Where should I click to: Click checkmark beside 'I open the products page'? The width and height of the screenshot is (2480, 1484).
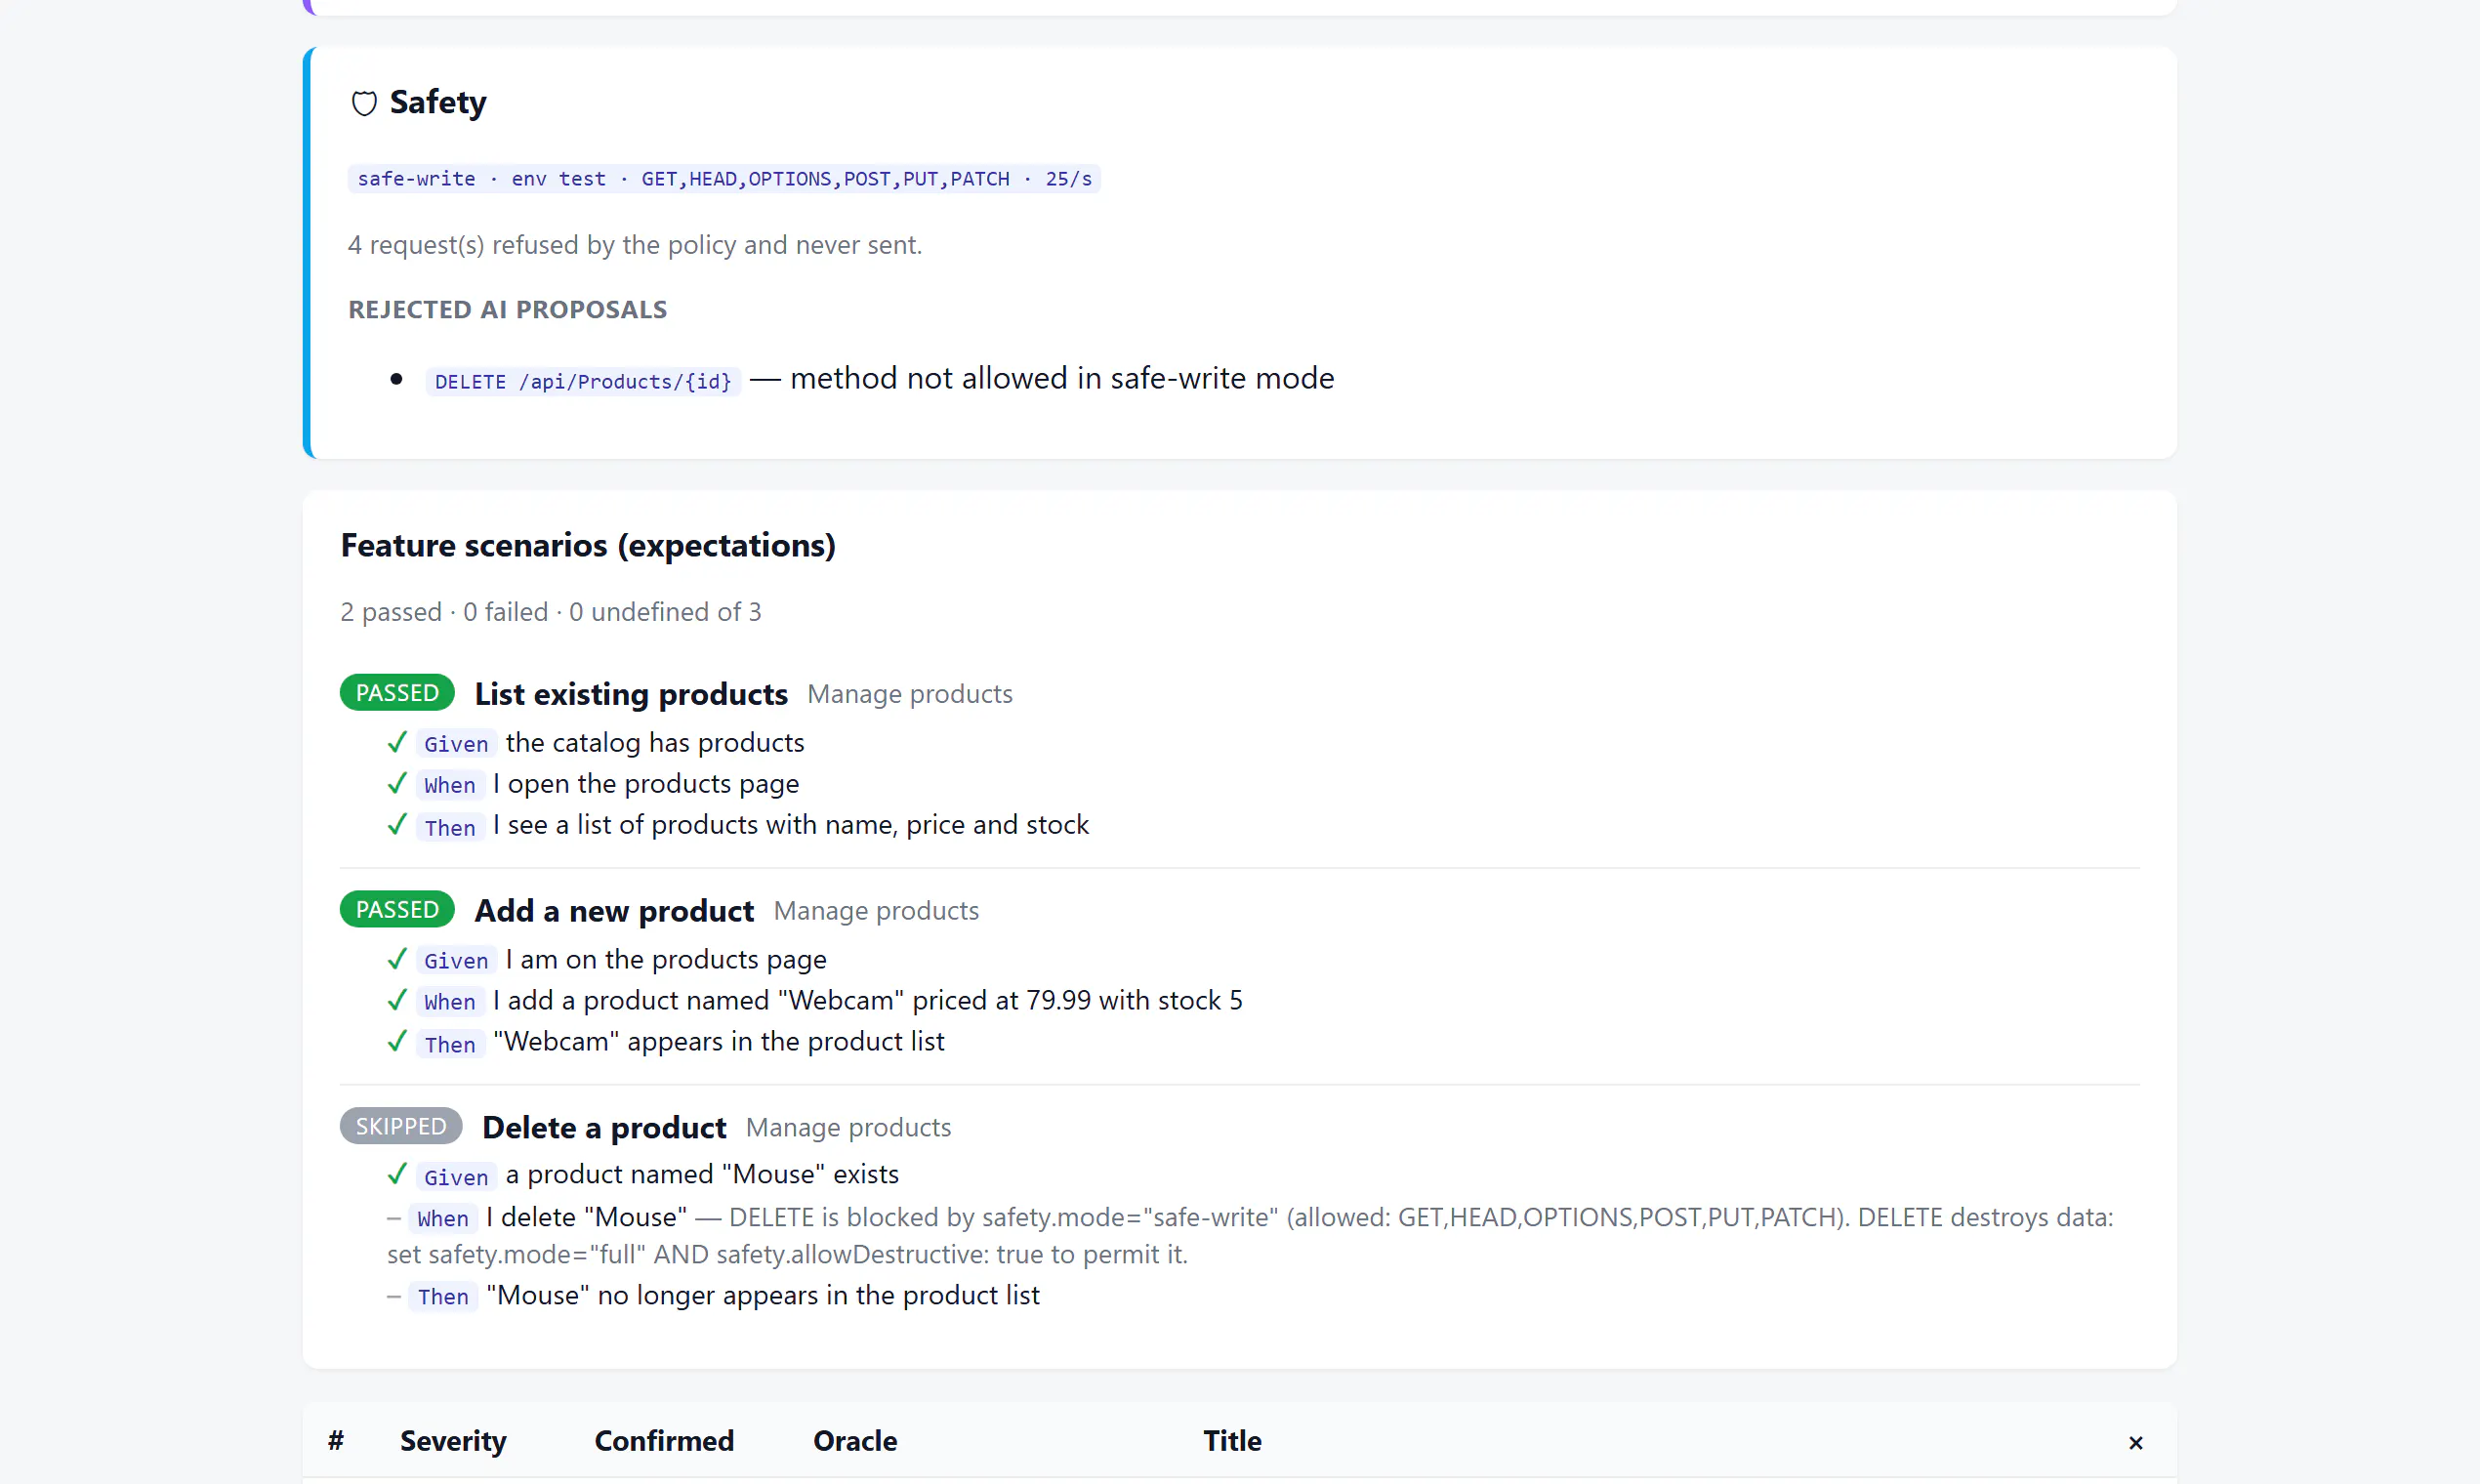coord(397,783)
